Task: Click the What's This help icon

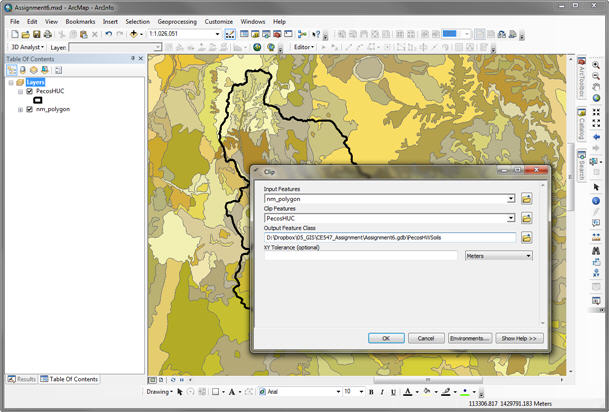Action: pyautogui.click(x=316, y=34)
